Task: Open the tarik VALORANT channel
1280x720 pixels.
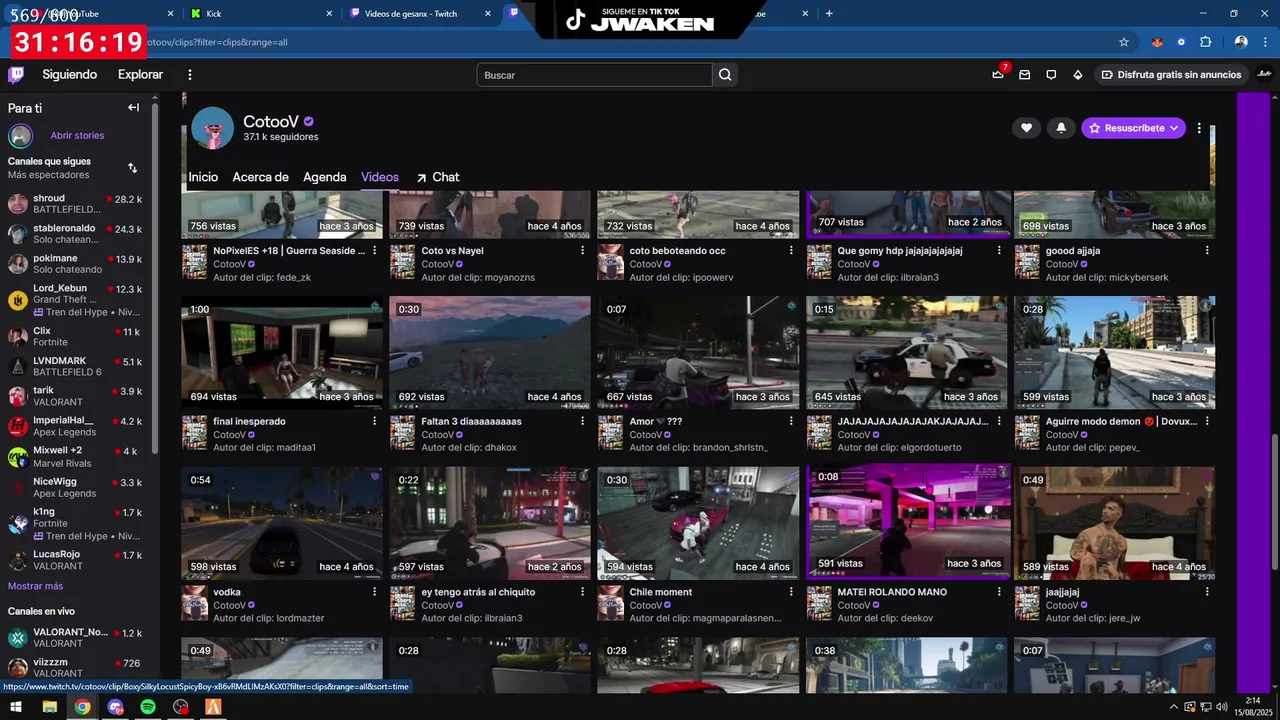Action: pos(77,396)
